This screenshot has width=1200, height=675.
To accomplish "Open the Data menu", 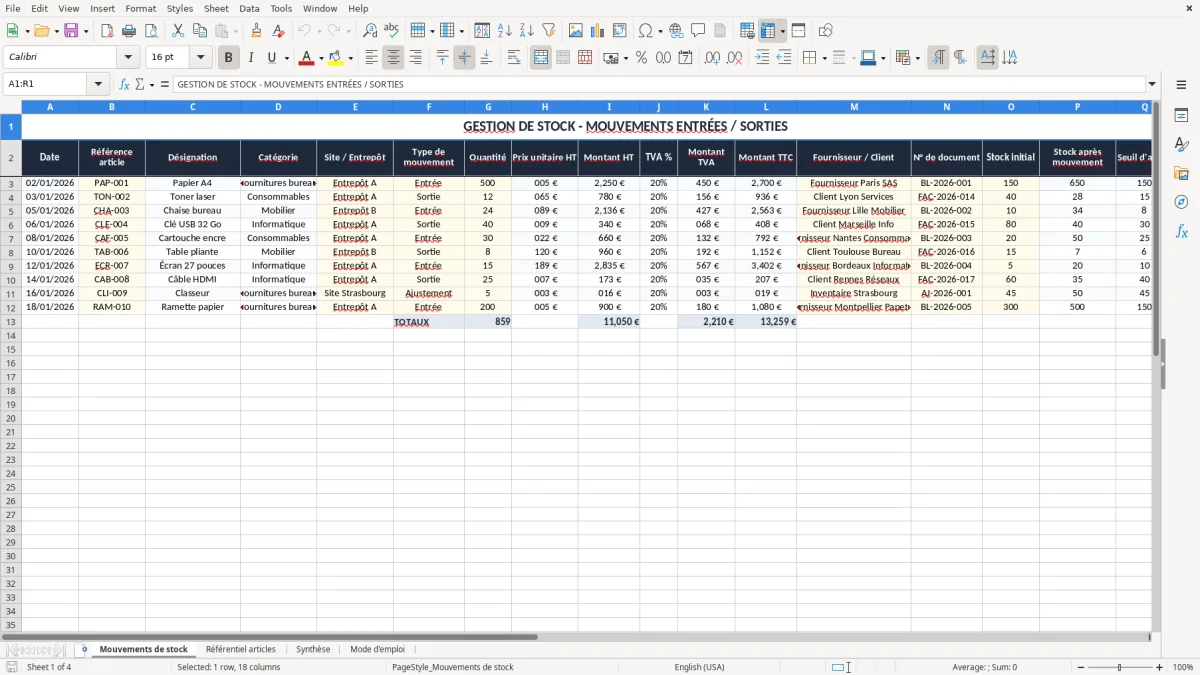I will [x=249, y=8].
